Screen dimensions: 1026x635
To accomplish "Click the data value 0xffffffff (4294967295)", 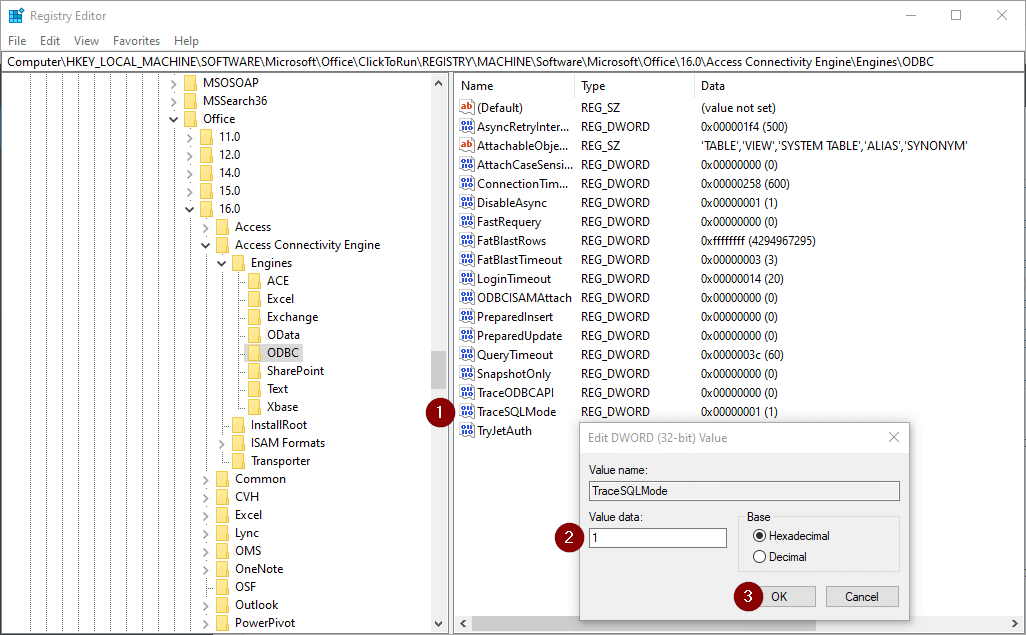I will pyautogui.click(x=758, y=241).
